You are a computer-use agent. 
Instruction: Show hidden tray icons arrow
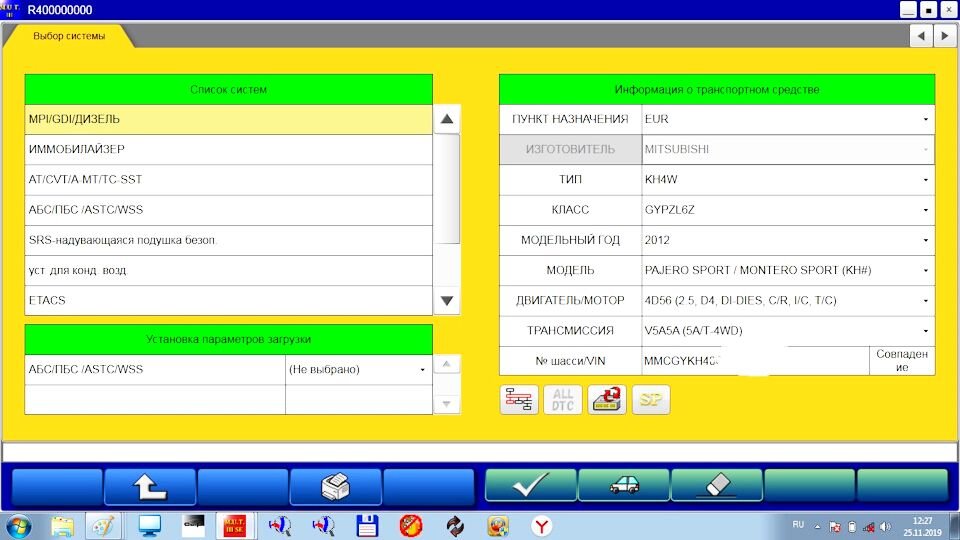[x=817, y=527]
